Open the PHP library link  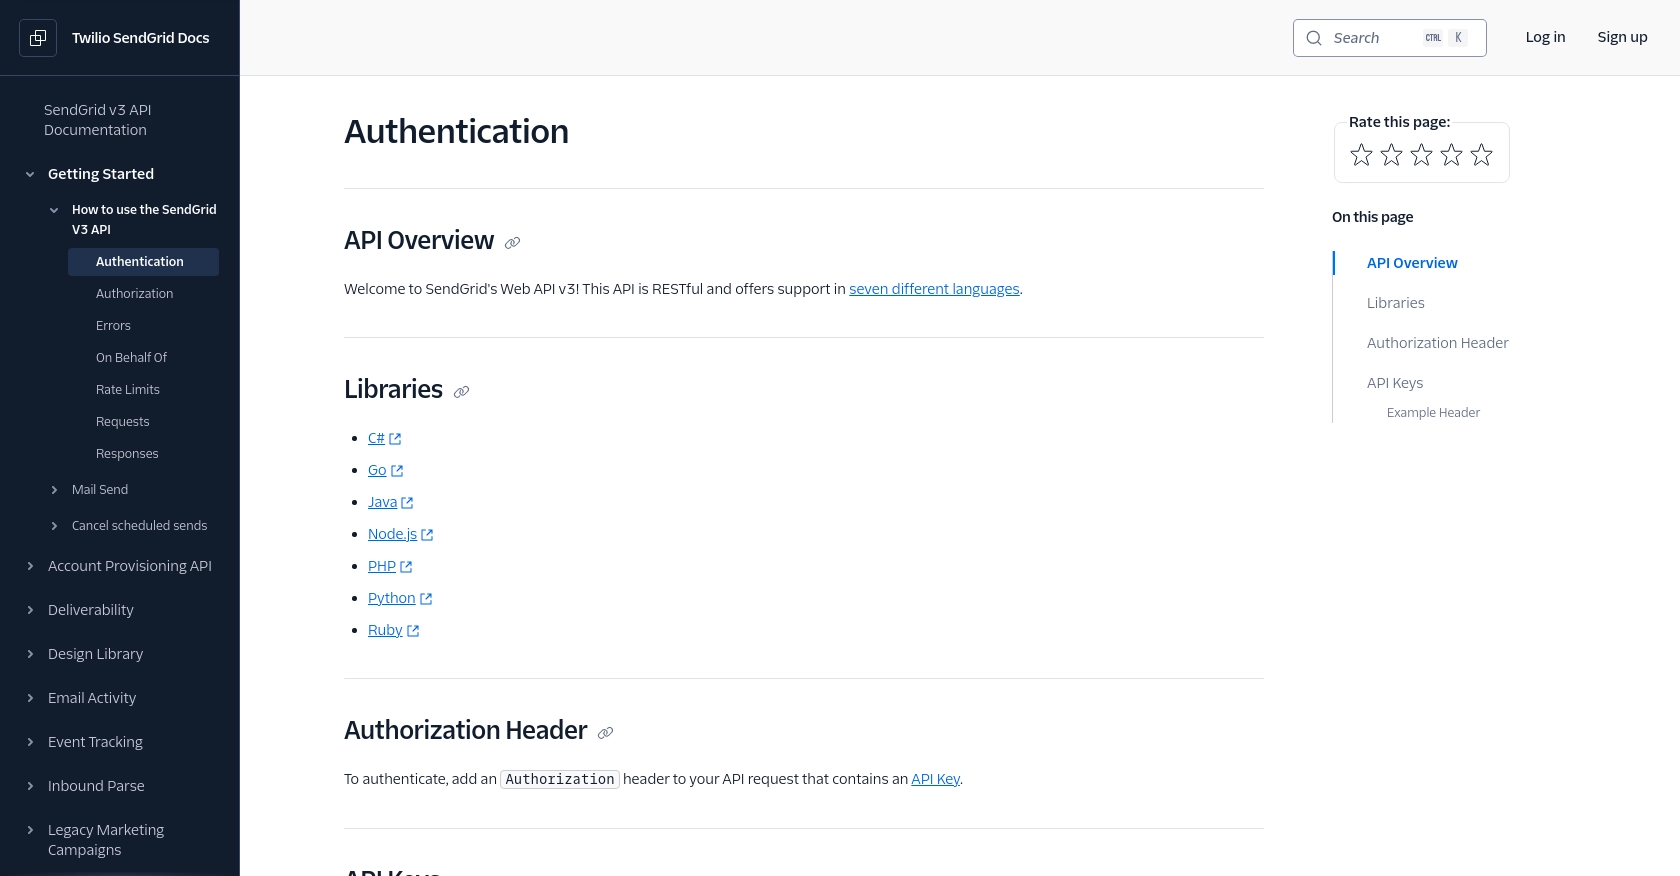[382, 566]
